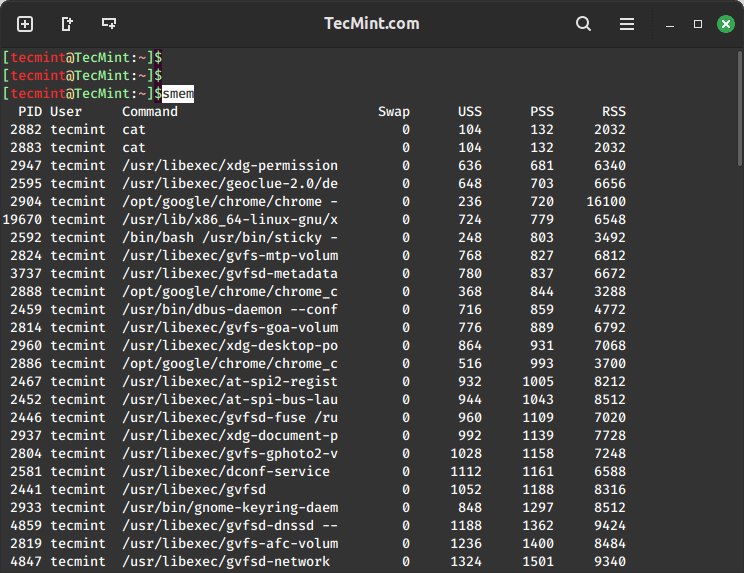Image resolution: width=744 pixels, height=573 pixels.
Task: Click PID 19670 in the process list
Action: [22, 219]
